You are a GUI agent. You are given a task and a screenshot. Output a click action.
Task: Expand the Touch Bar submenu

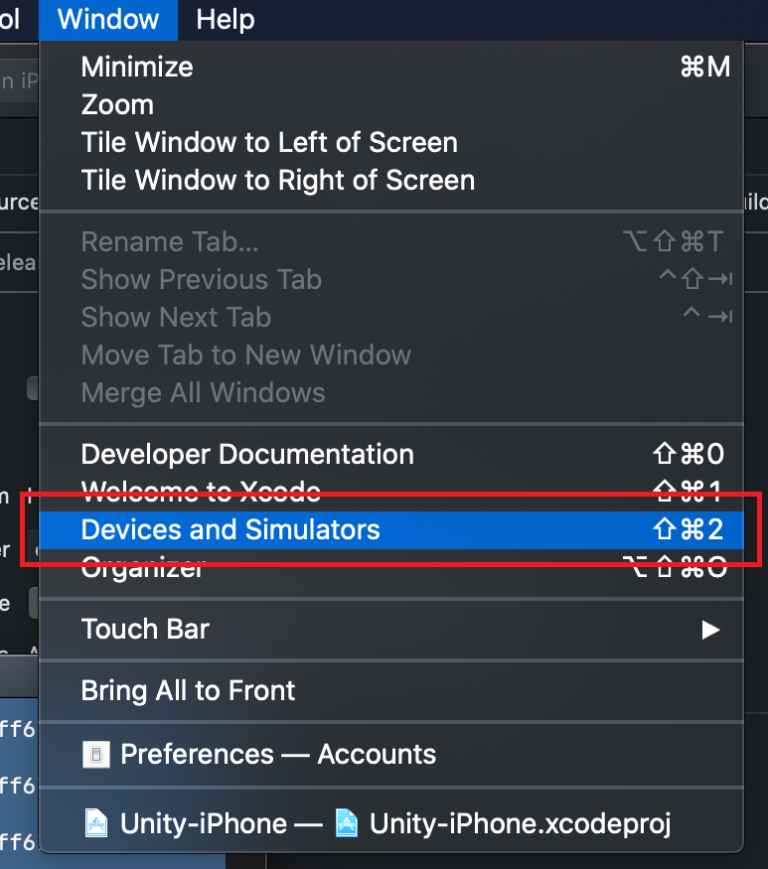[145, 630]
